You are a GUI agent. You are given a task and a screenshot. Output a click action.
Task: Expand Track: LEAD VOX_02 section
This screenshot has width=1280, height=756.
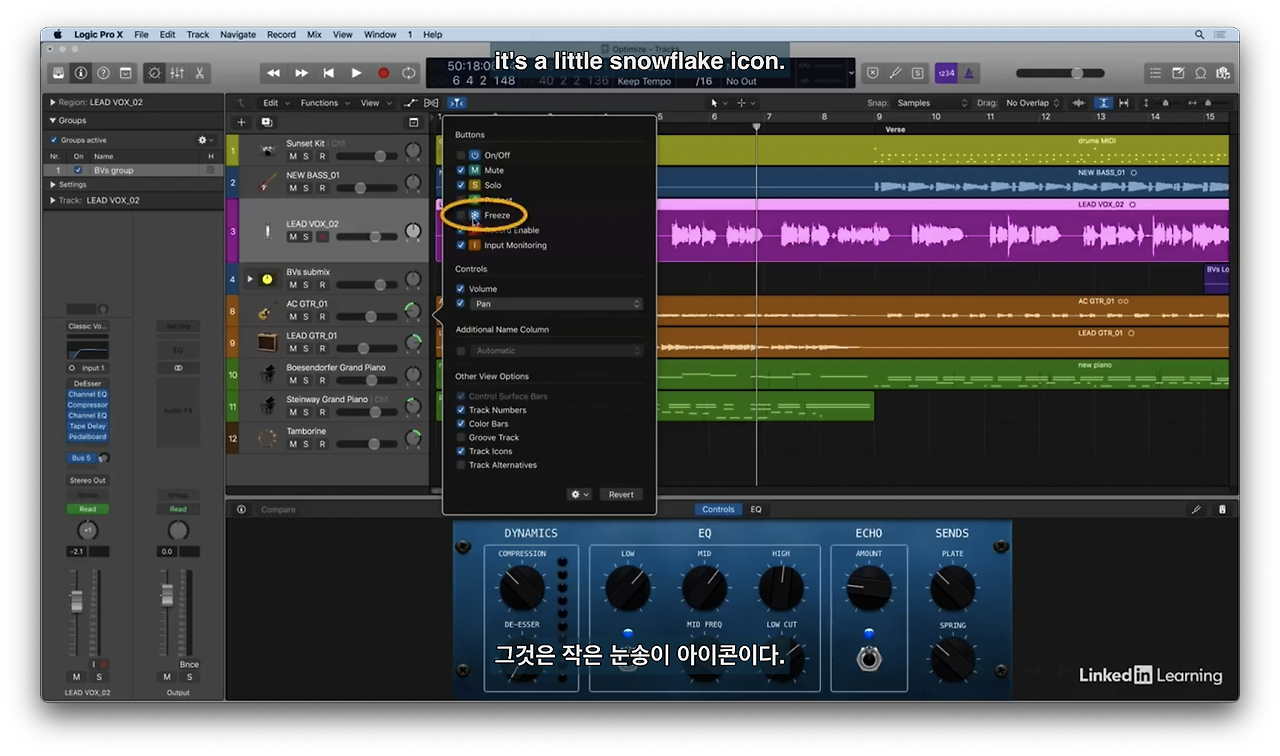pyautogui.click(x=52, y=200)
